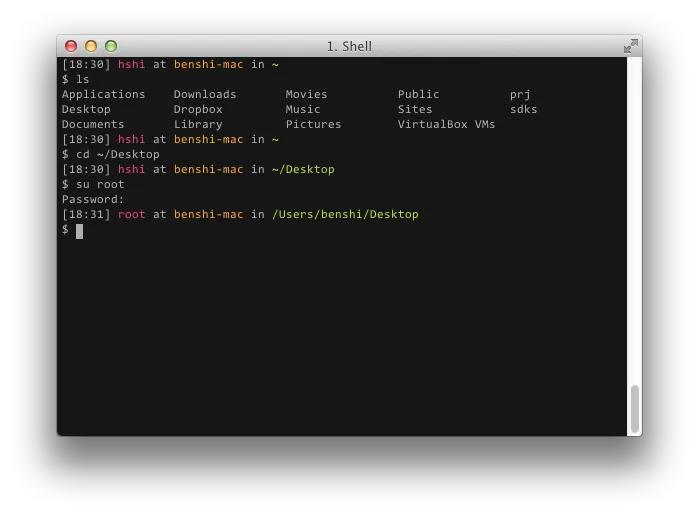Click the fullscreen arrows icon in title bar

click(x=630, y=46)
